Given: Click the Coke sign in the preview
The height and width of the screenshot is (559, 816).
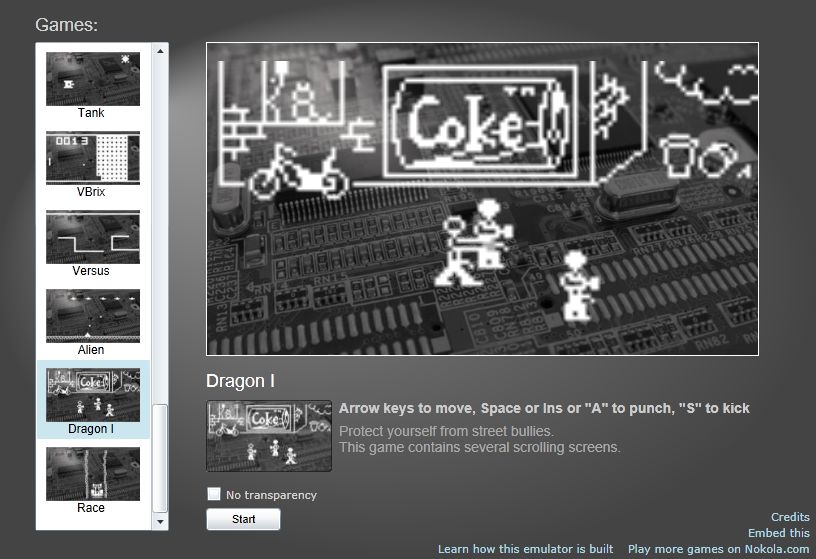Looking at the screenshot, I should point(481,123).
